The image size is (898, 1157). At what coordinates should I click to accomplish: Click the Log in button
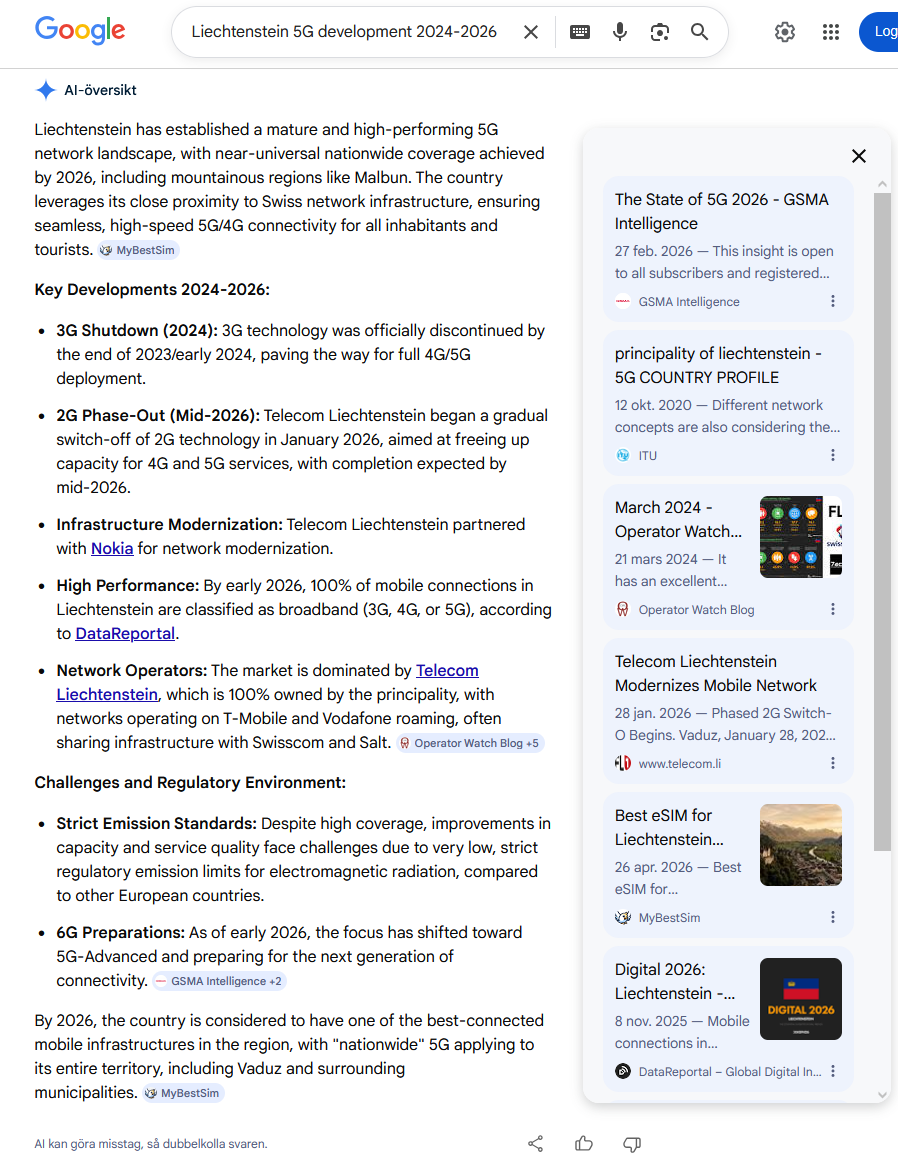[879, 32]
